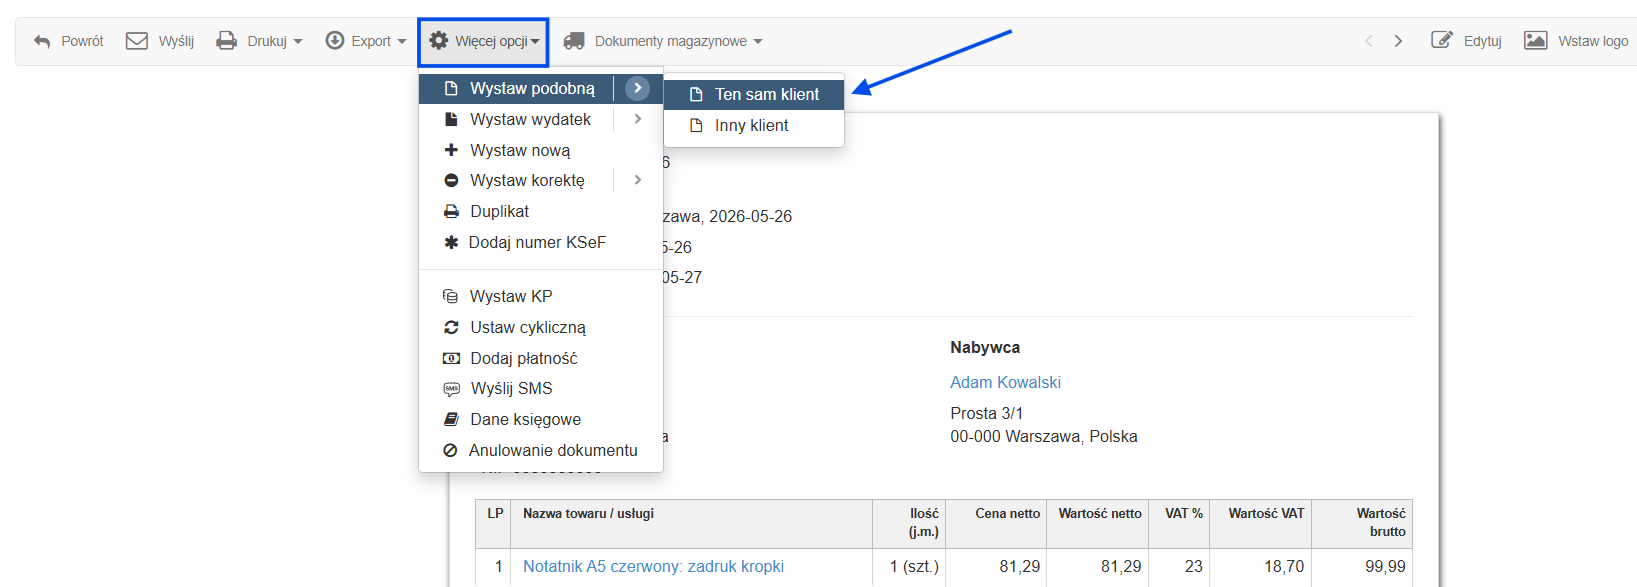Click the Powrót back arrow icon
This screenshot has height=587, width=1637.
(42, 41)
